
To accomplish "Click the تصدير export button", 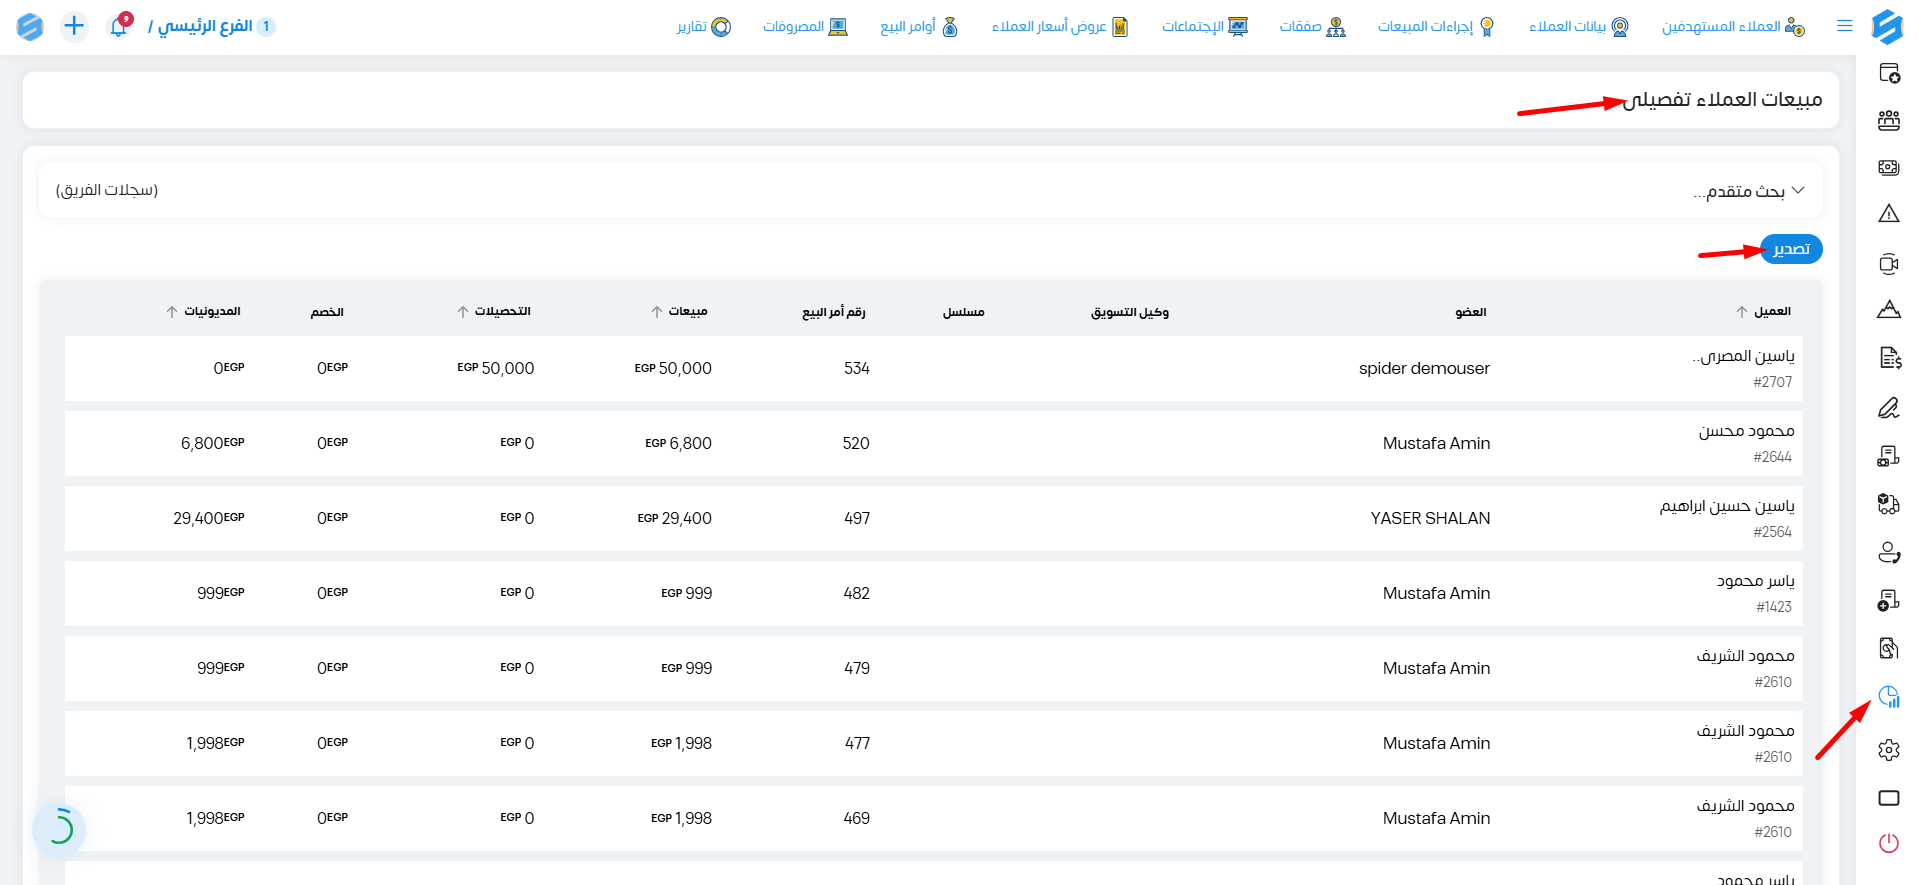I will coord(1791,249).
